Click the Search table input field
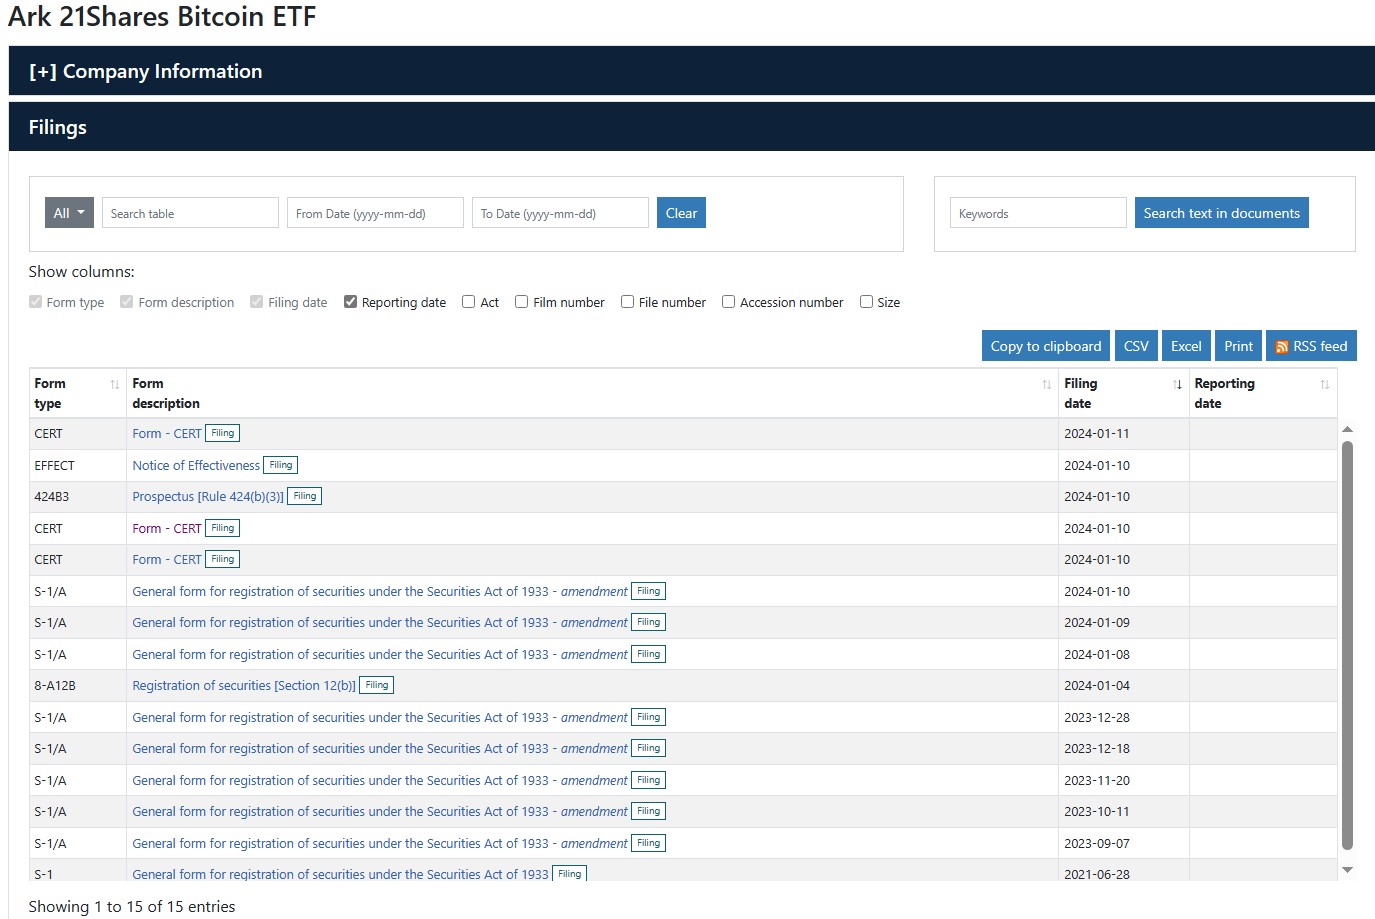The height and width of the screenshot is (919, 1375). point(190,213)
